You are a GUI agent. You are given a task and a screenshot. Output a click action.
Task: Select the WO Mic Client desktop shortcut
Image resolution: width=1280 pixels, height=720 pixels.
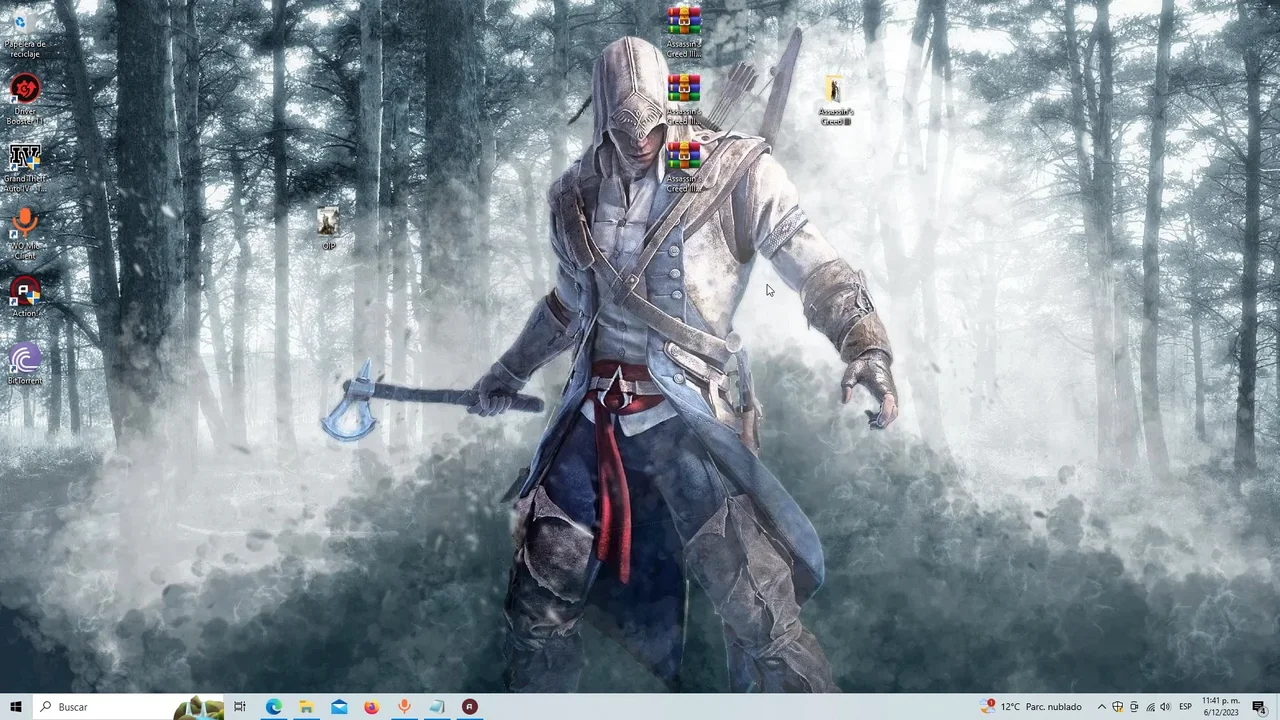pyautogui.click(x=25, y=234)
